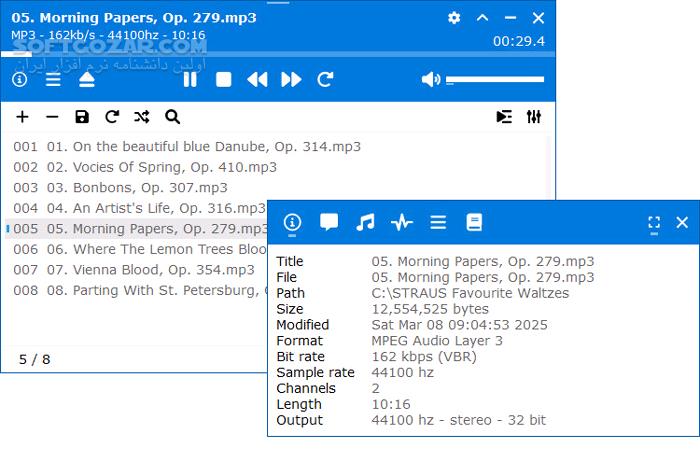700x462 pixels.
Task: Mute audio using the speaker icon
Action: click(x=430, y=79)
